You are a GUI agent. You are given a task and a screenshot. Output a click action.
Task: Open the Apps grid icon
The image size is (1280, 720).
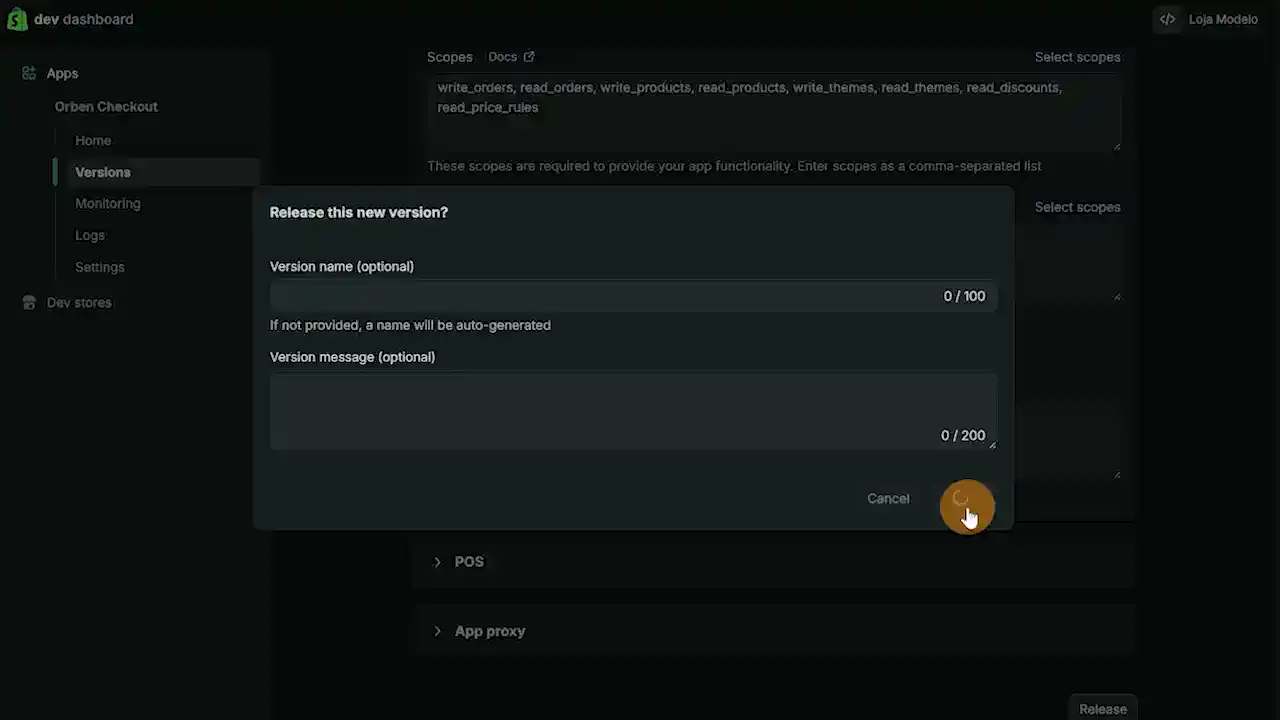pos(28,73)
